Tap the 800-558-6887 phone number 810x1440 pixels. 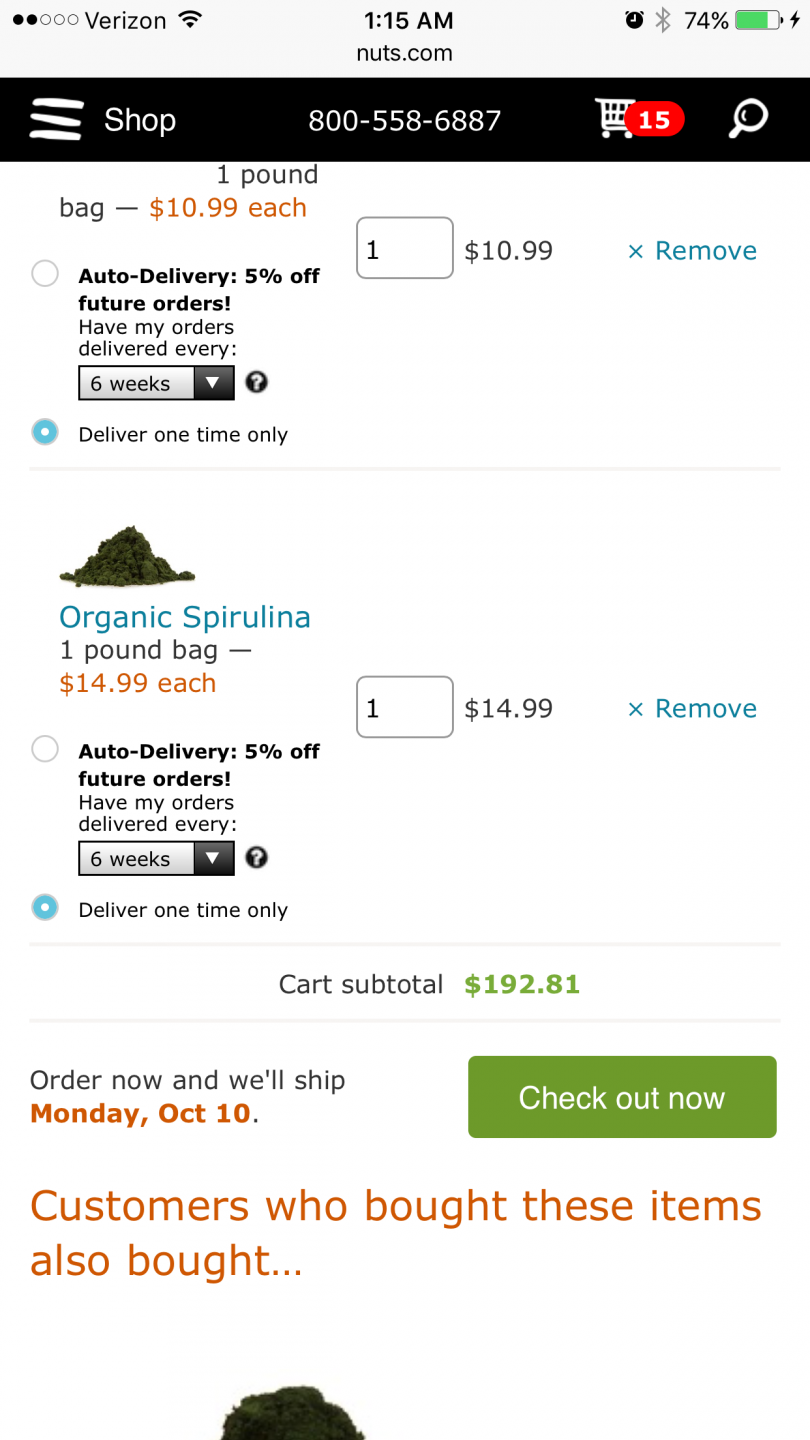[404, 120]
